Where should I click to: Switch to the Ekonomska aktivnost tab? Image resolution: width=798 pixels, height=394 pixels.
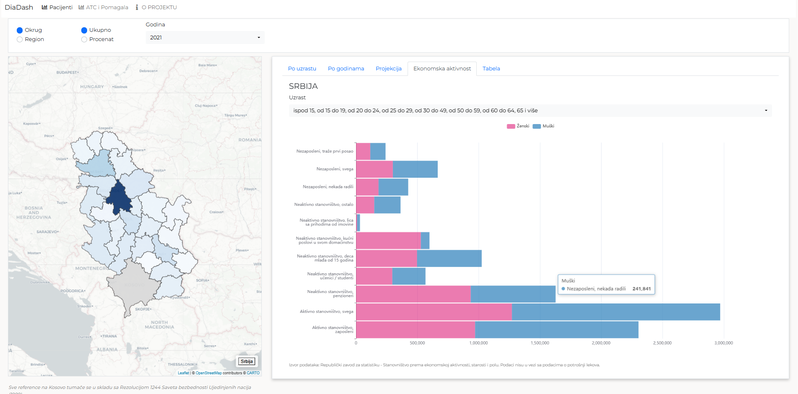(442, 68)
